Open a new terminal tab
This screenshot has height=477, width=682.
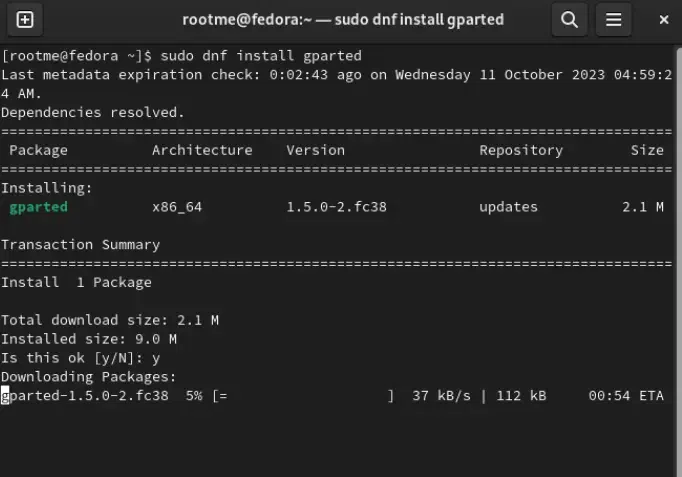click(25, 20)
